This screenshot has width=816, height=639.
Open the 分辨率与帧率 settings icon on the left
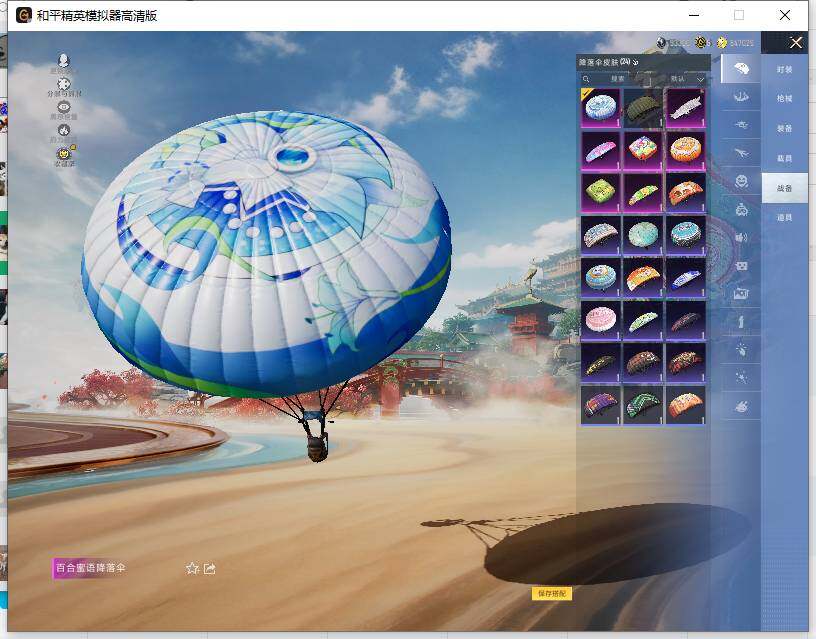[63, 84]
